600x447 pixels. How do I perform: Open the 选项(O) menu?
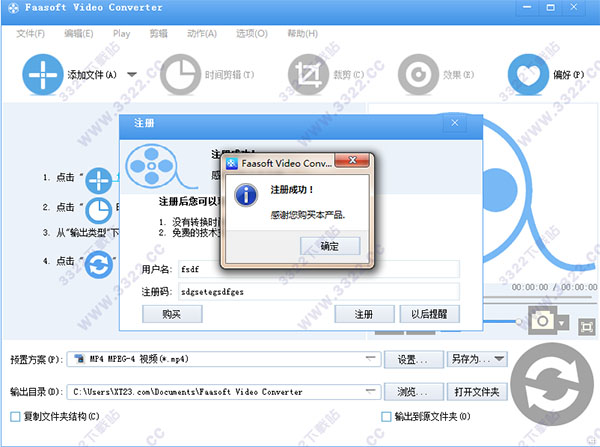click(251, 34)
